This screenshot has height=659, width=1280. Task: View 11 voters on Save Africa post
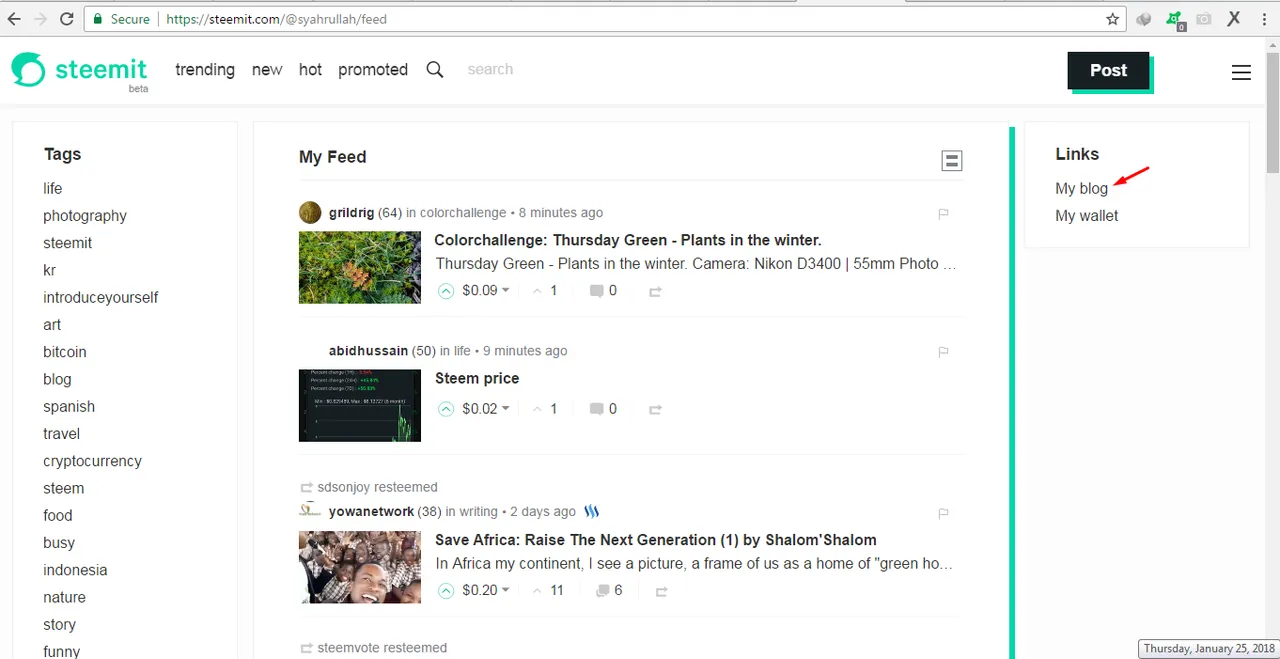tap(548, 591)
